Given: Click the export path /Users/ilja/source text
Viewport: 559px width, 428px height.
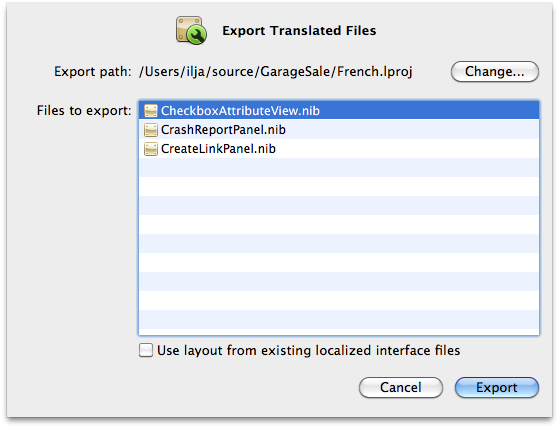Looking at the screenshot, I should coord(276,72).
